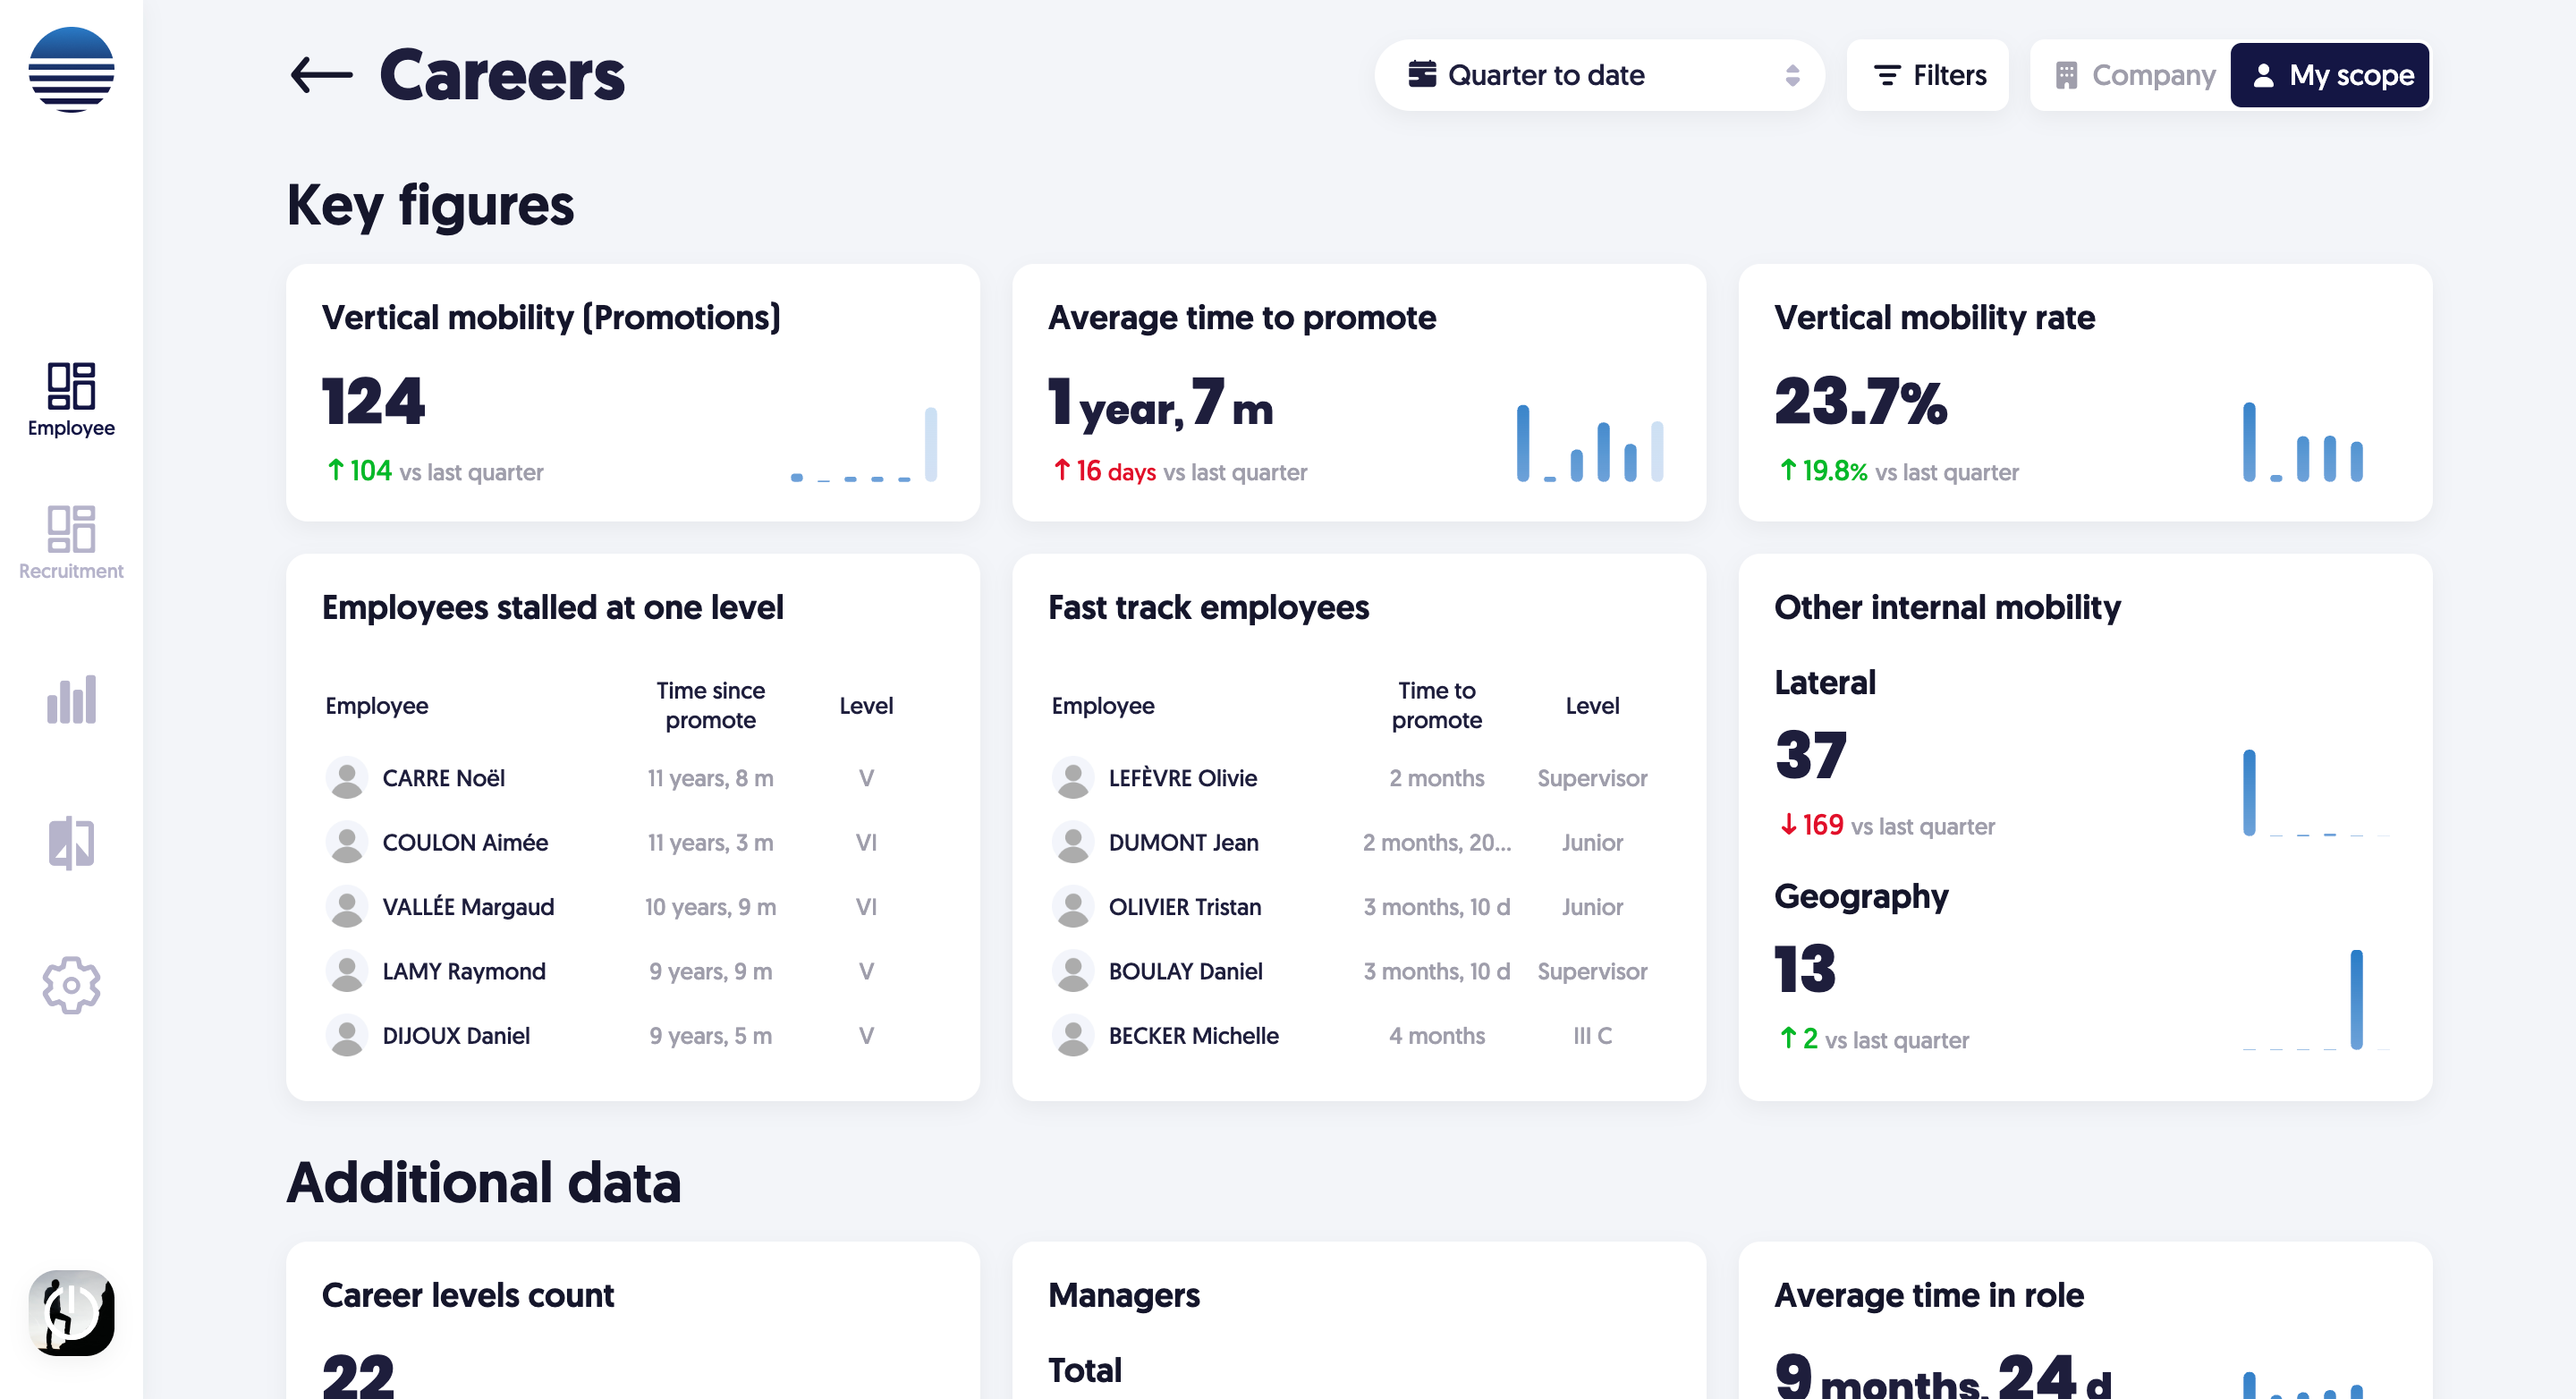Screen dimensions: 2576x1399
Task: Click the calendar icon in the date selector
Action: (1421, 75)
